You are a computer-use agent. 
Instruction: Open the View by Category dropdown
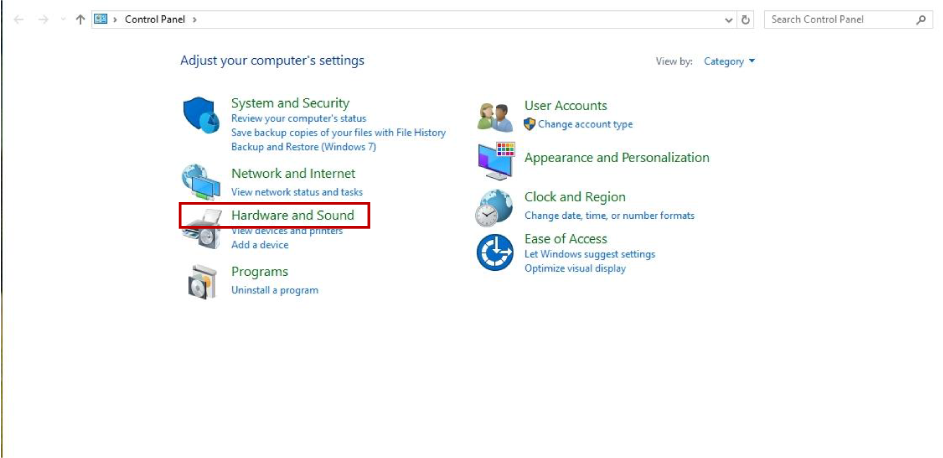(729, 61)
